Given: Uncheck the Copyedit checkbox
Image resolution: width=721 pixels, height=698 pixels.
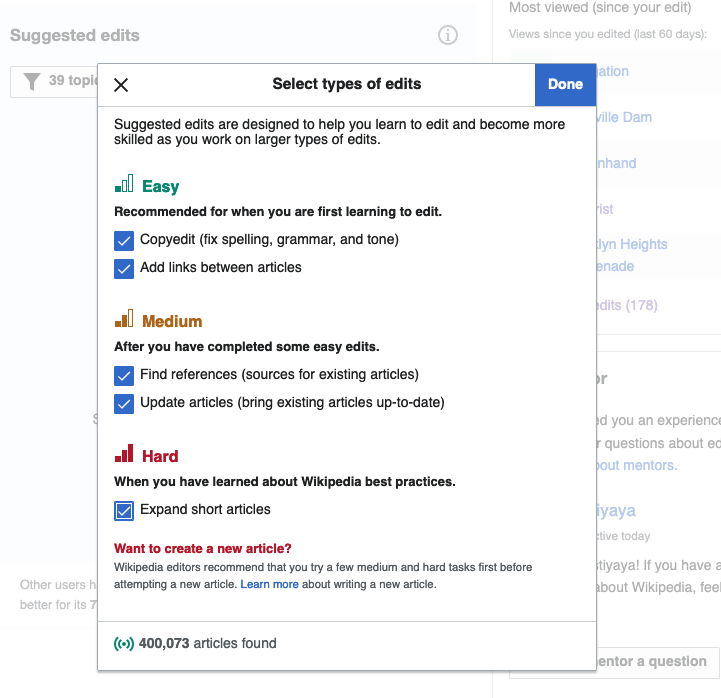Looking at the screenshot, I should click(124, 240).
